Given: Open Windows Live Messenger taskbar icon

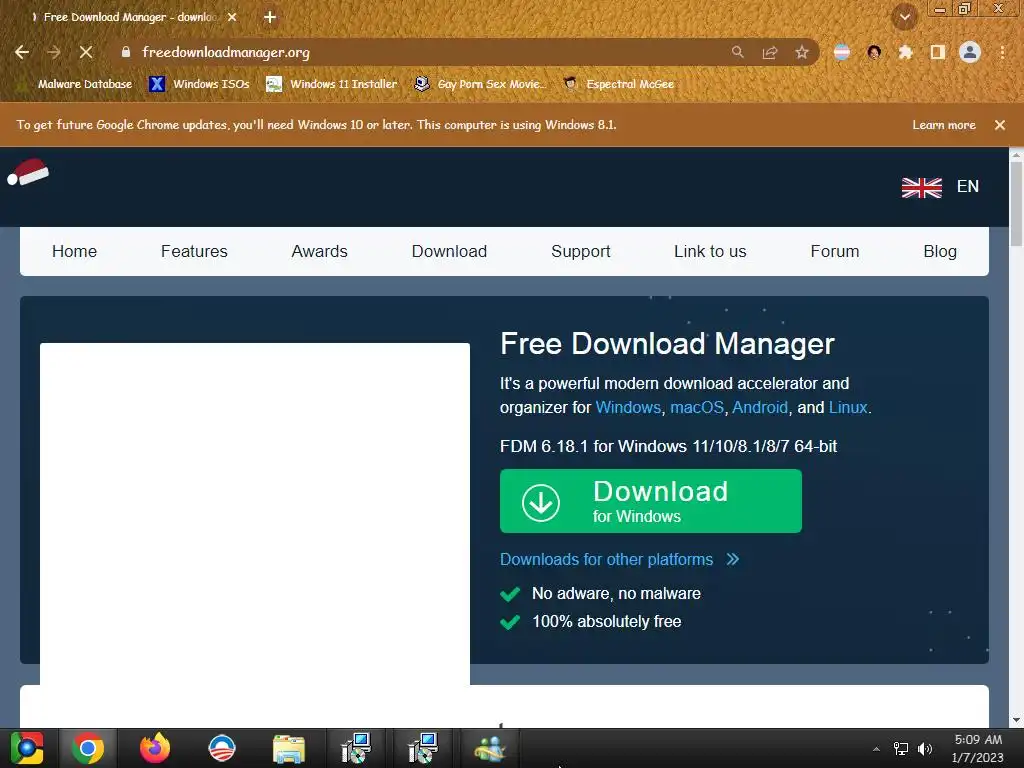Looking at the screenshot, I should click(x=490, y=748).
